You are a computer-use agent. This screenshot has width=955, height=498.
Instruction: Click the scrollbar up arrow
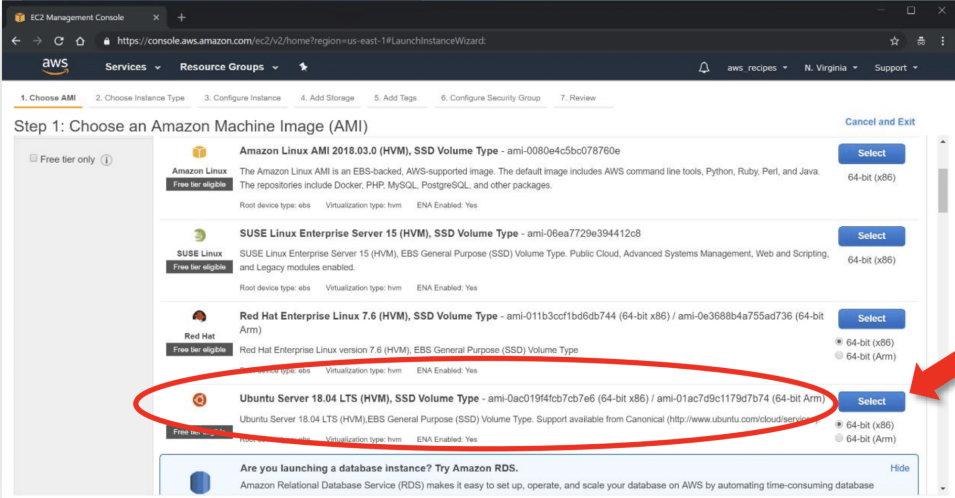pos(943,142)
